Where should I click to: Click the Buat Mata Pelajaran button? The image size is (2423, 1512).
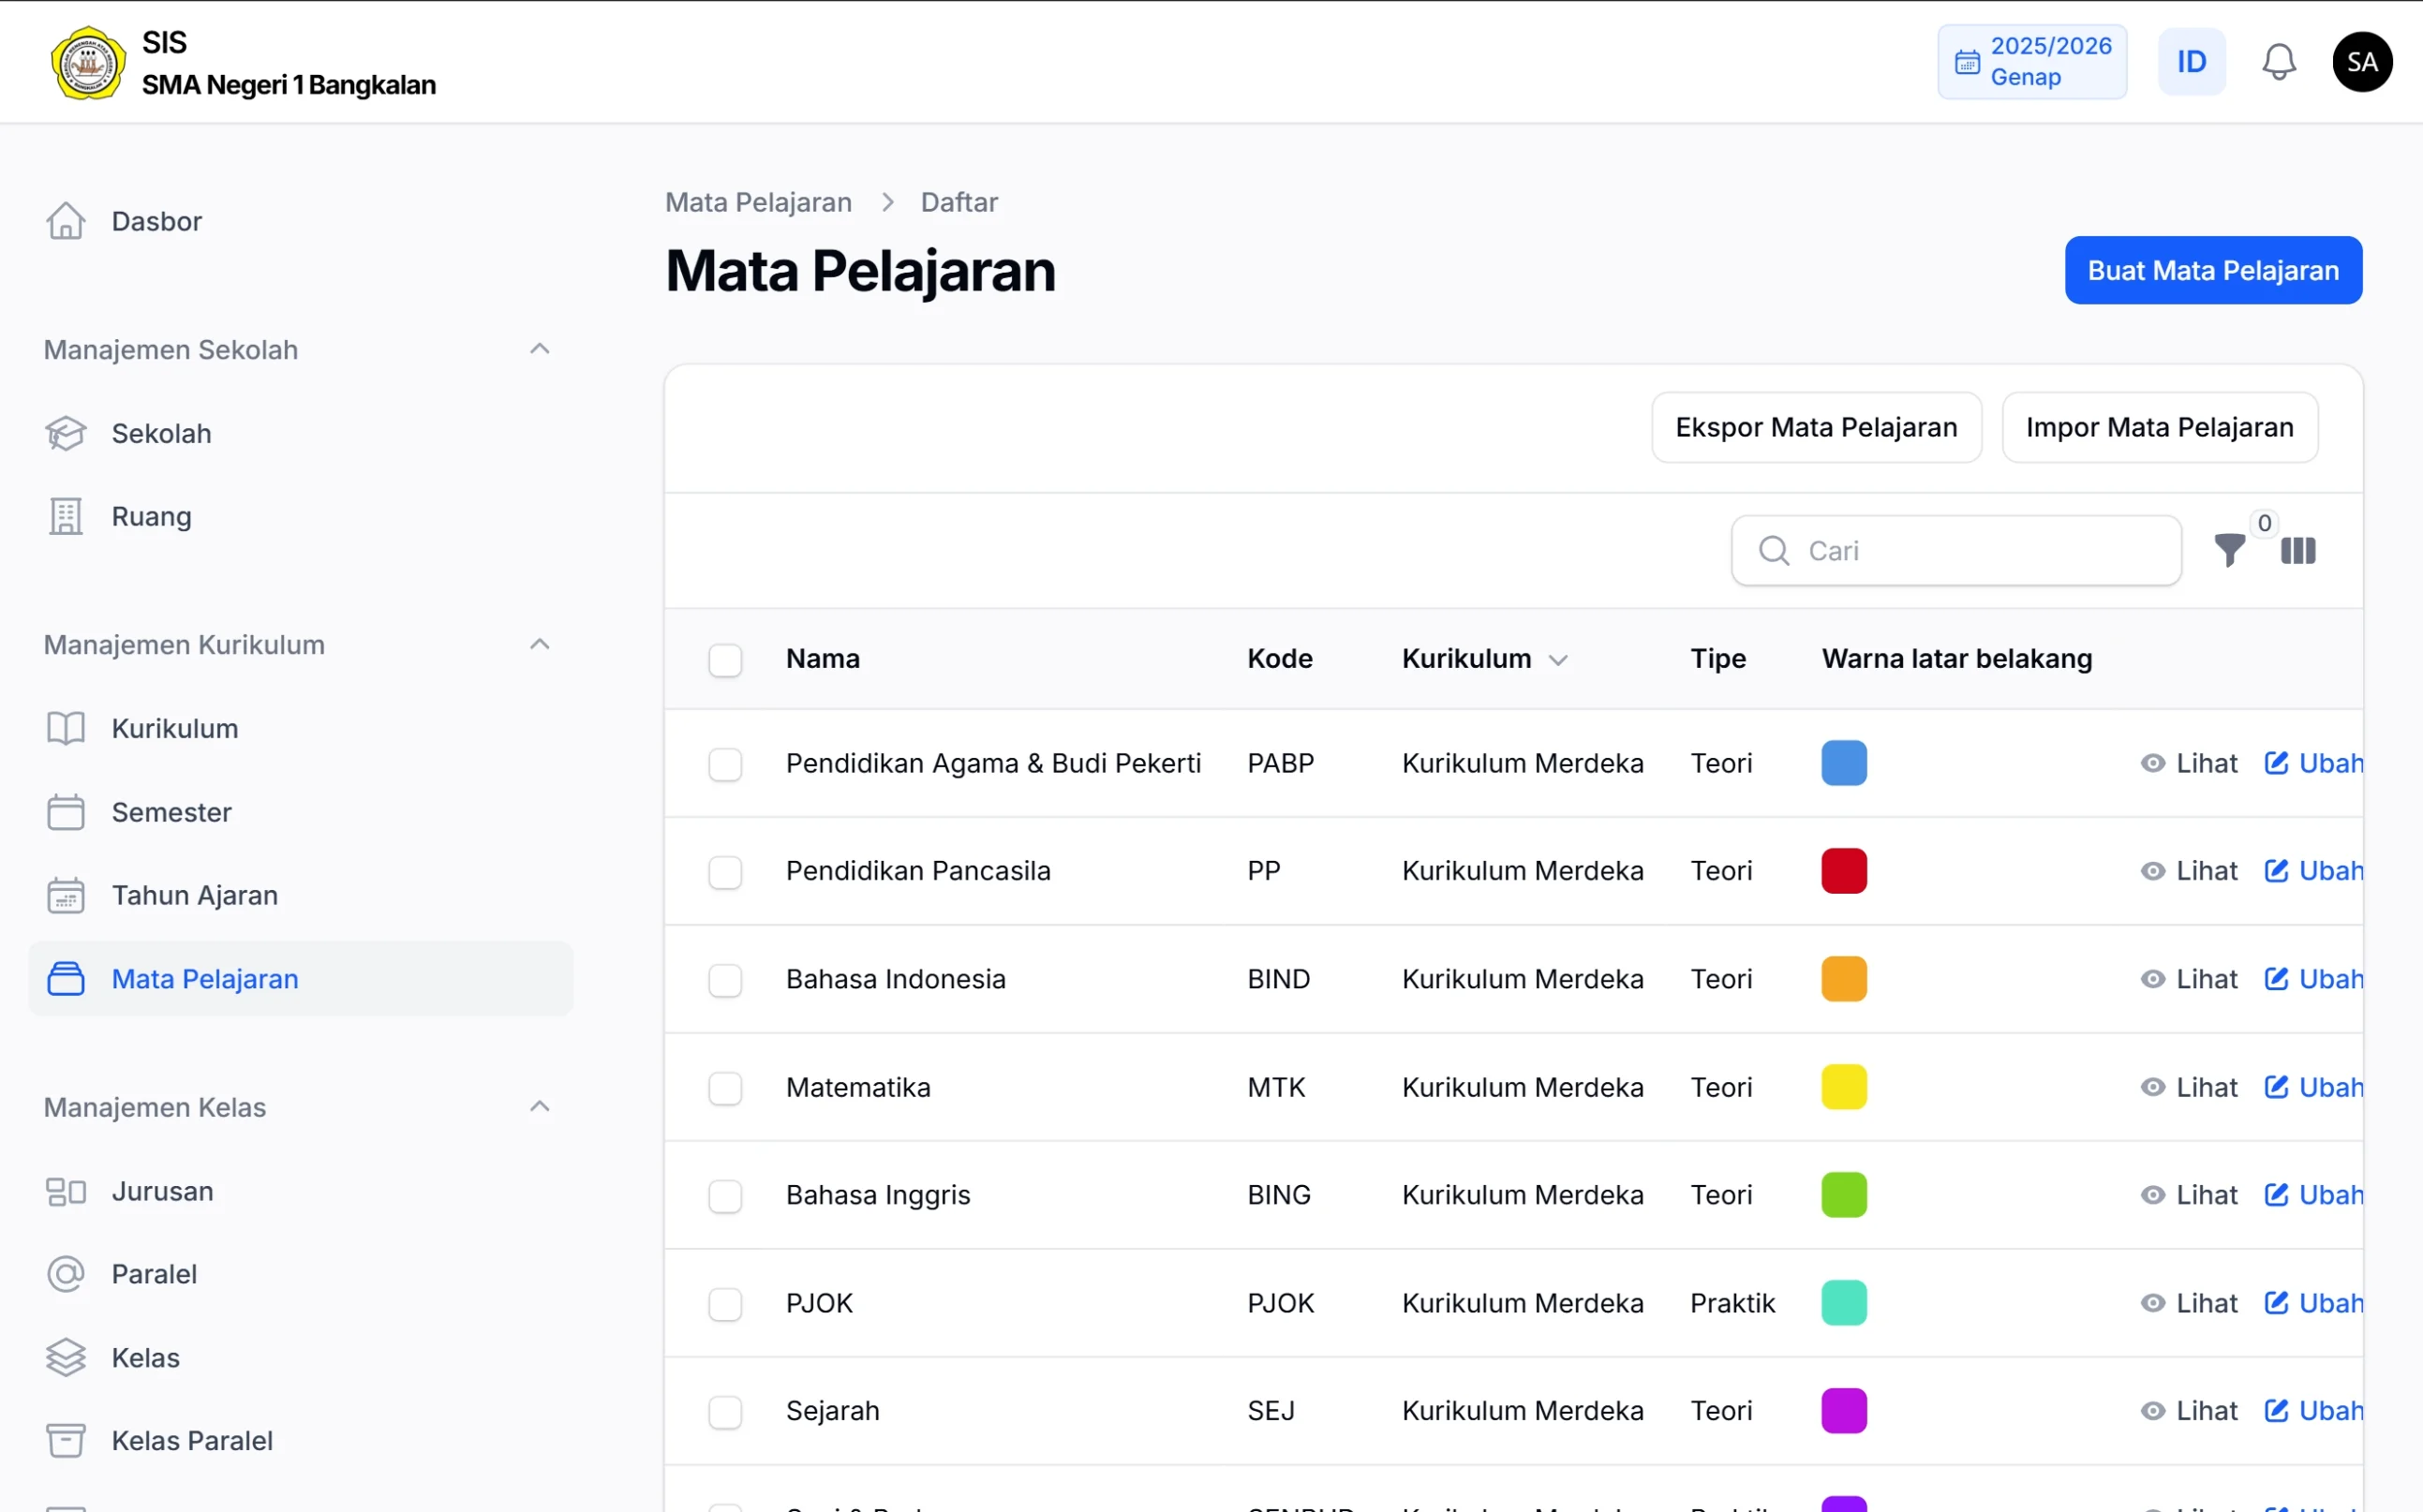tap(2213, 270)
